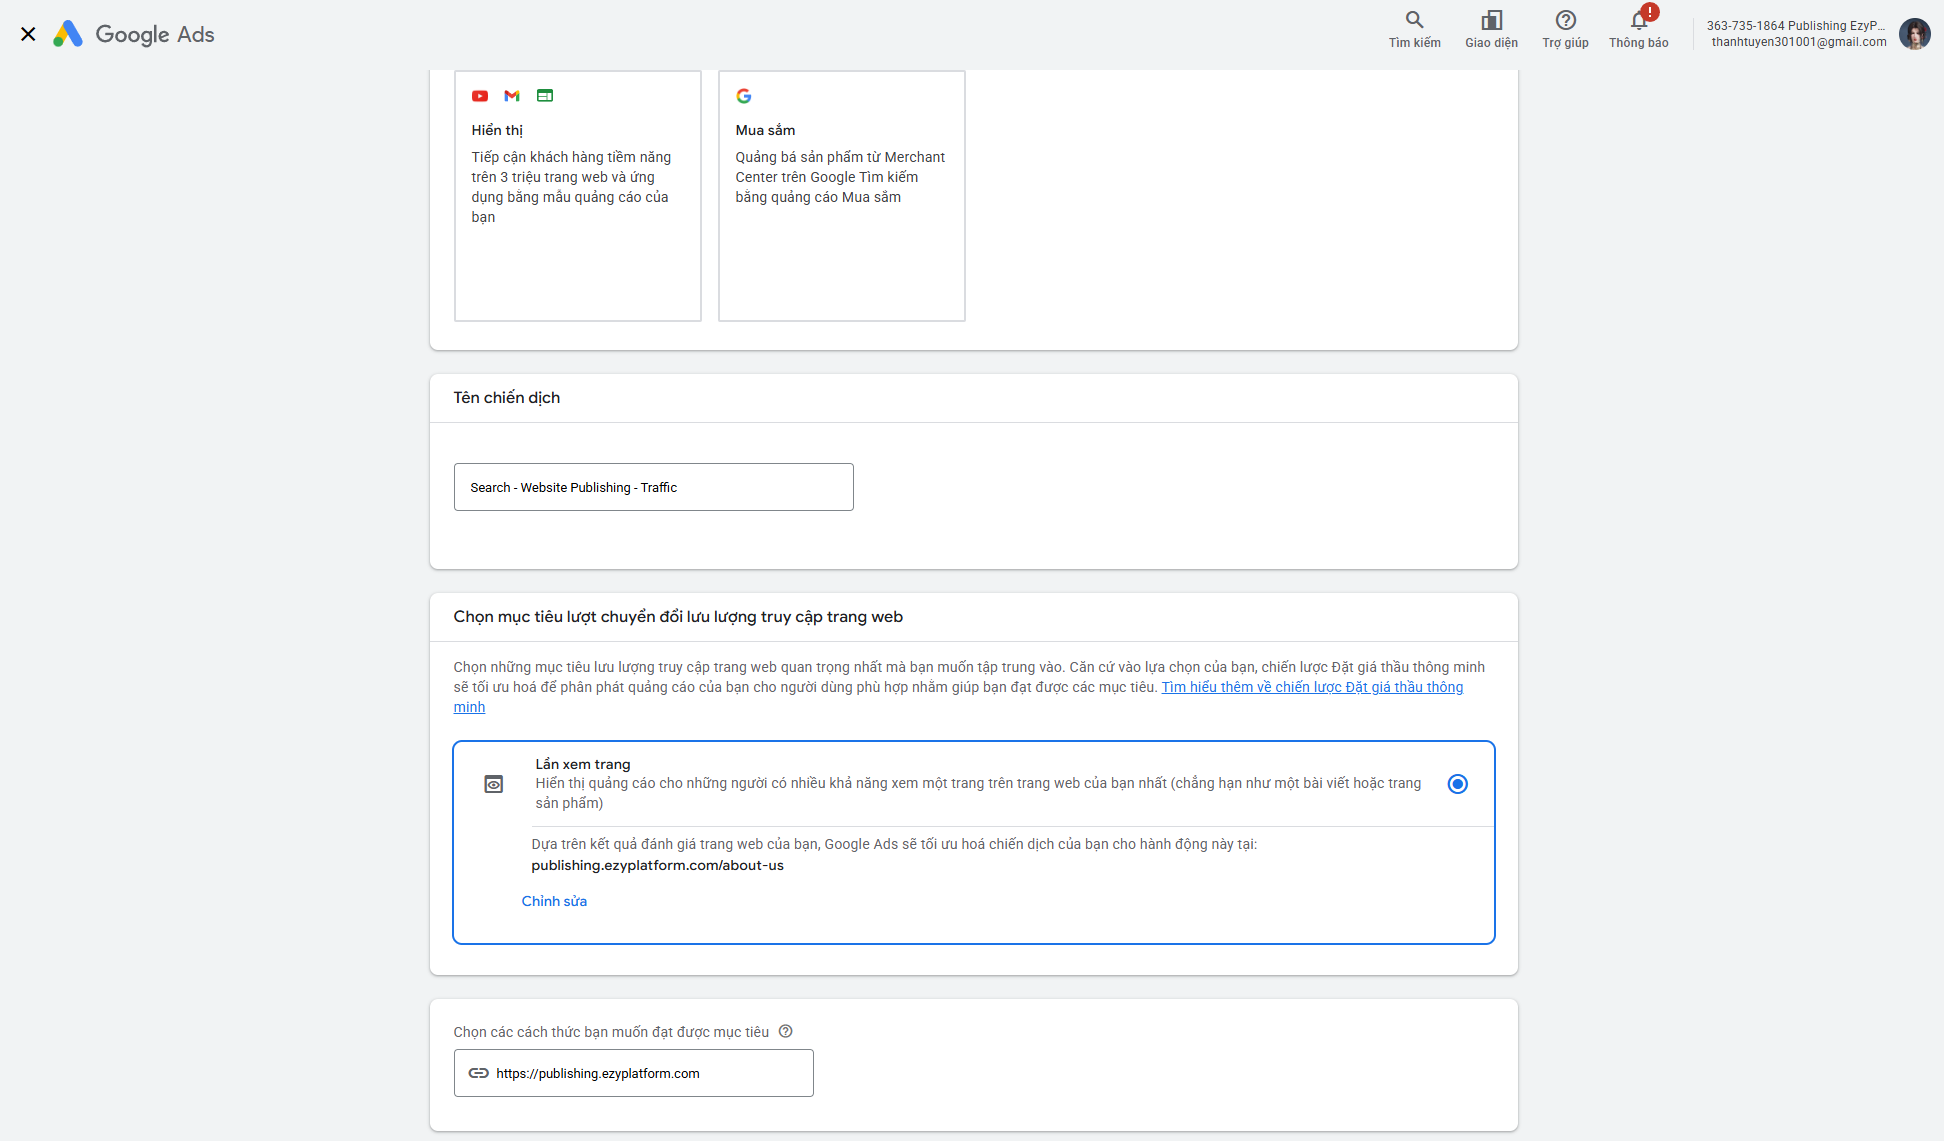This screenshot has height=1141, width=1944.
Task: Click publishing.ezyplatform.com/about-us text
Action: point(657,865)
